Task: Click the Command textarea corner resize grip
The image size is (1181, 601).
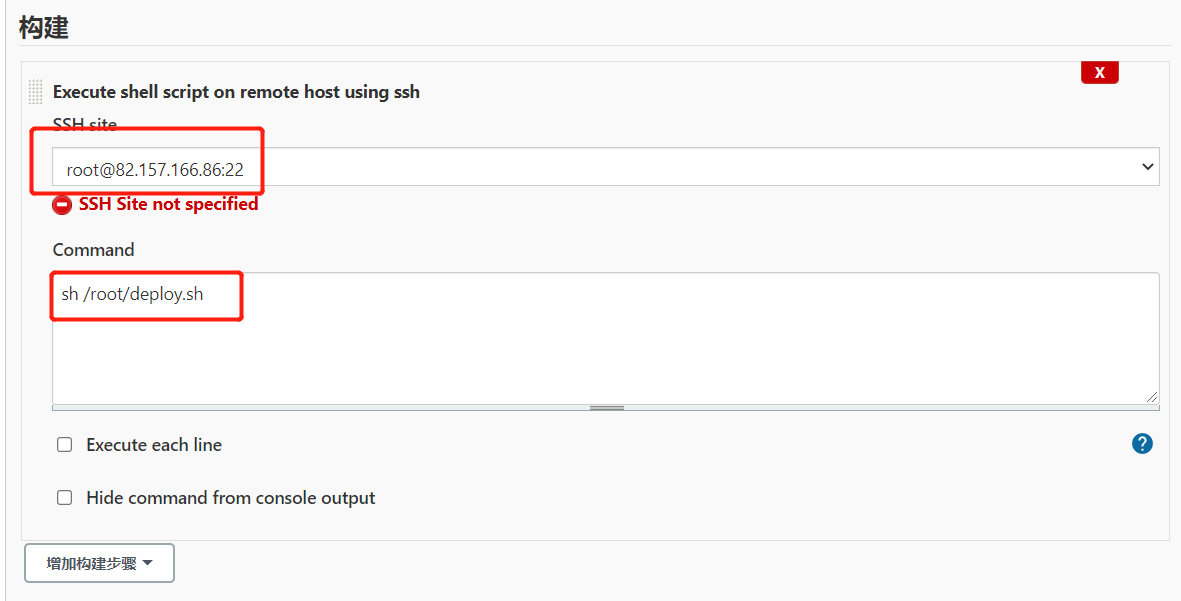Action: point(1152,397)
